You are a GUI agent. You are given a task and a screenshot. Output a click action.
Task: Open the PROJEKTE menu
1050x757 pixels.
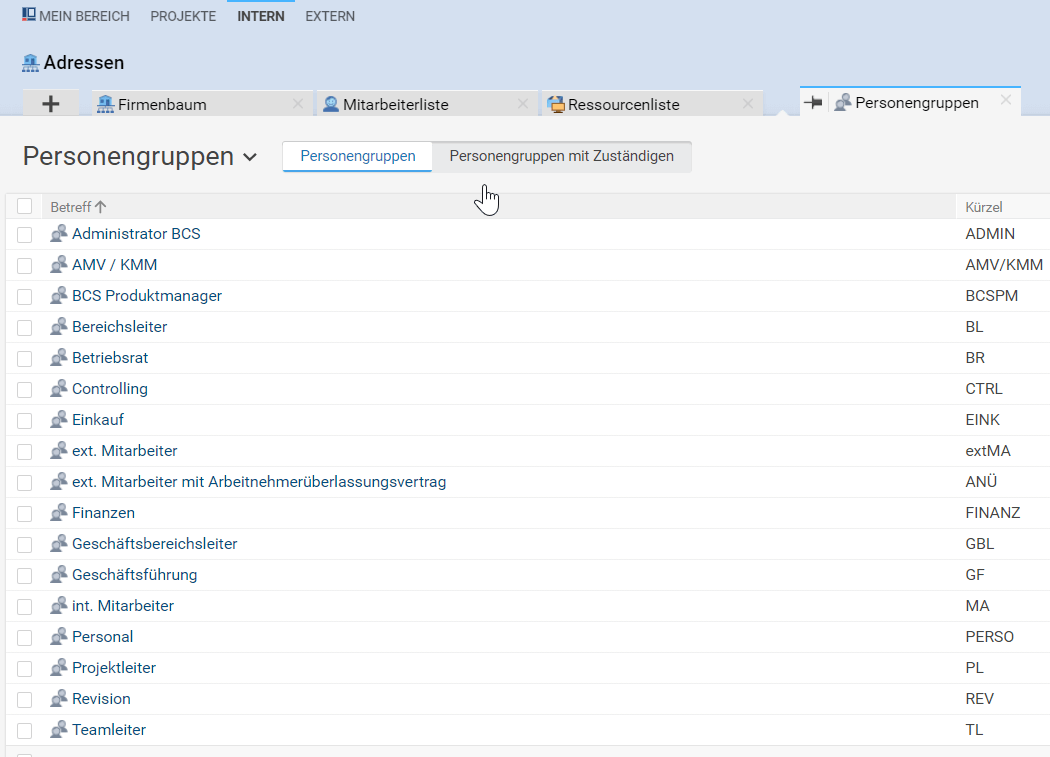coord(183,16)
